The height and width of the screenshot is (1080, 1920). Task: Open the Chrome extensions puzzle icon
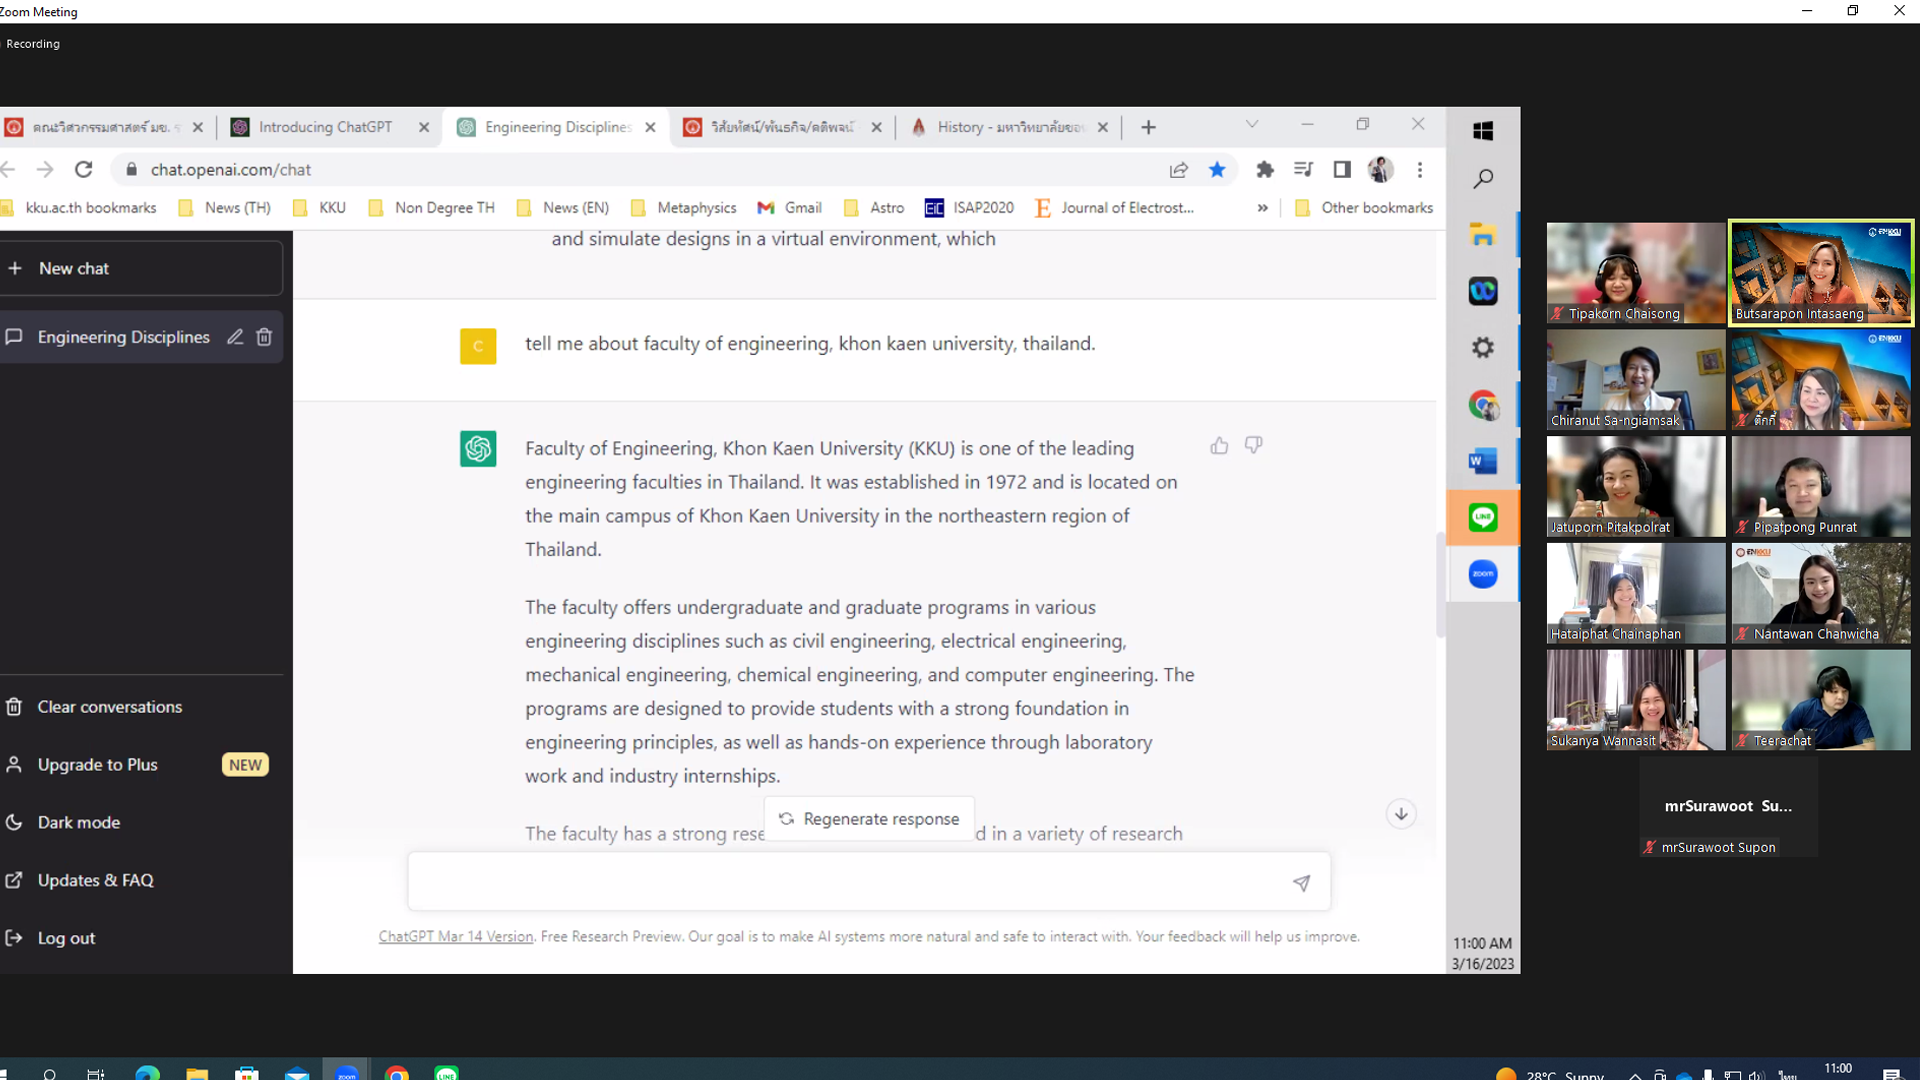click(x=1265, y=170)
